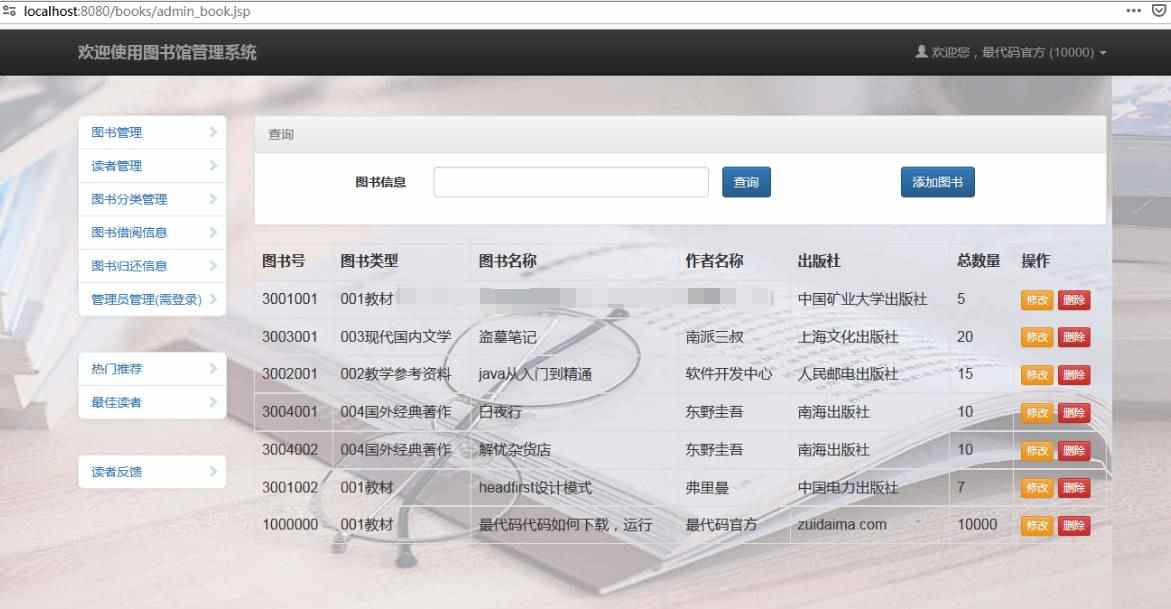Screen dimensions: 1171x609
Task: Select the author cell 南派三叔
Action: tap(714, 337)
